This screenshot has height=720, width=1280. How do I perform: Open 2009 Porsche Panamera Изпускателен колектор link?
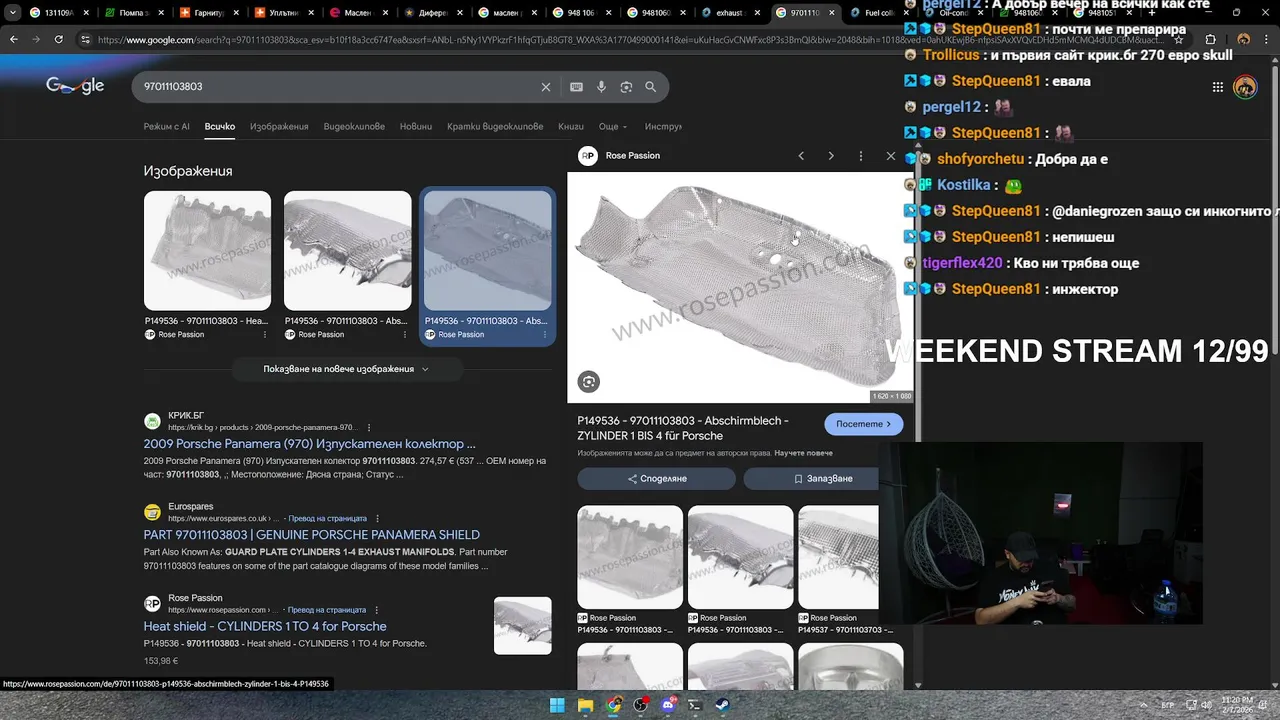[309, 444]
